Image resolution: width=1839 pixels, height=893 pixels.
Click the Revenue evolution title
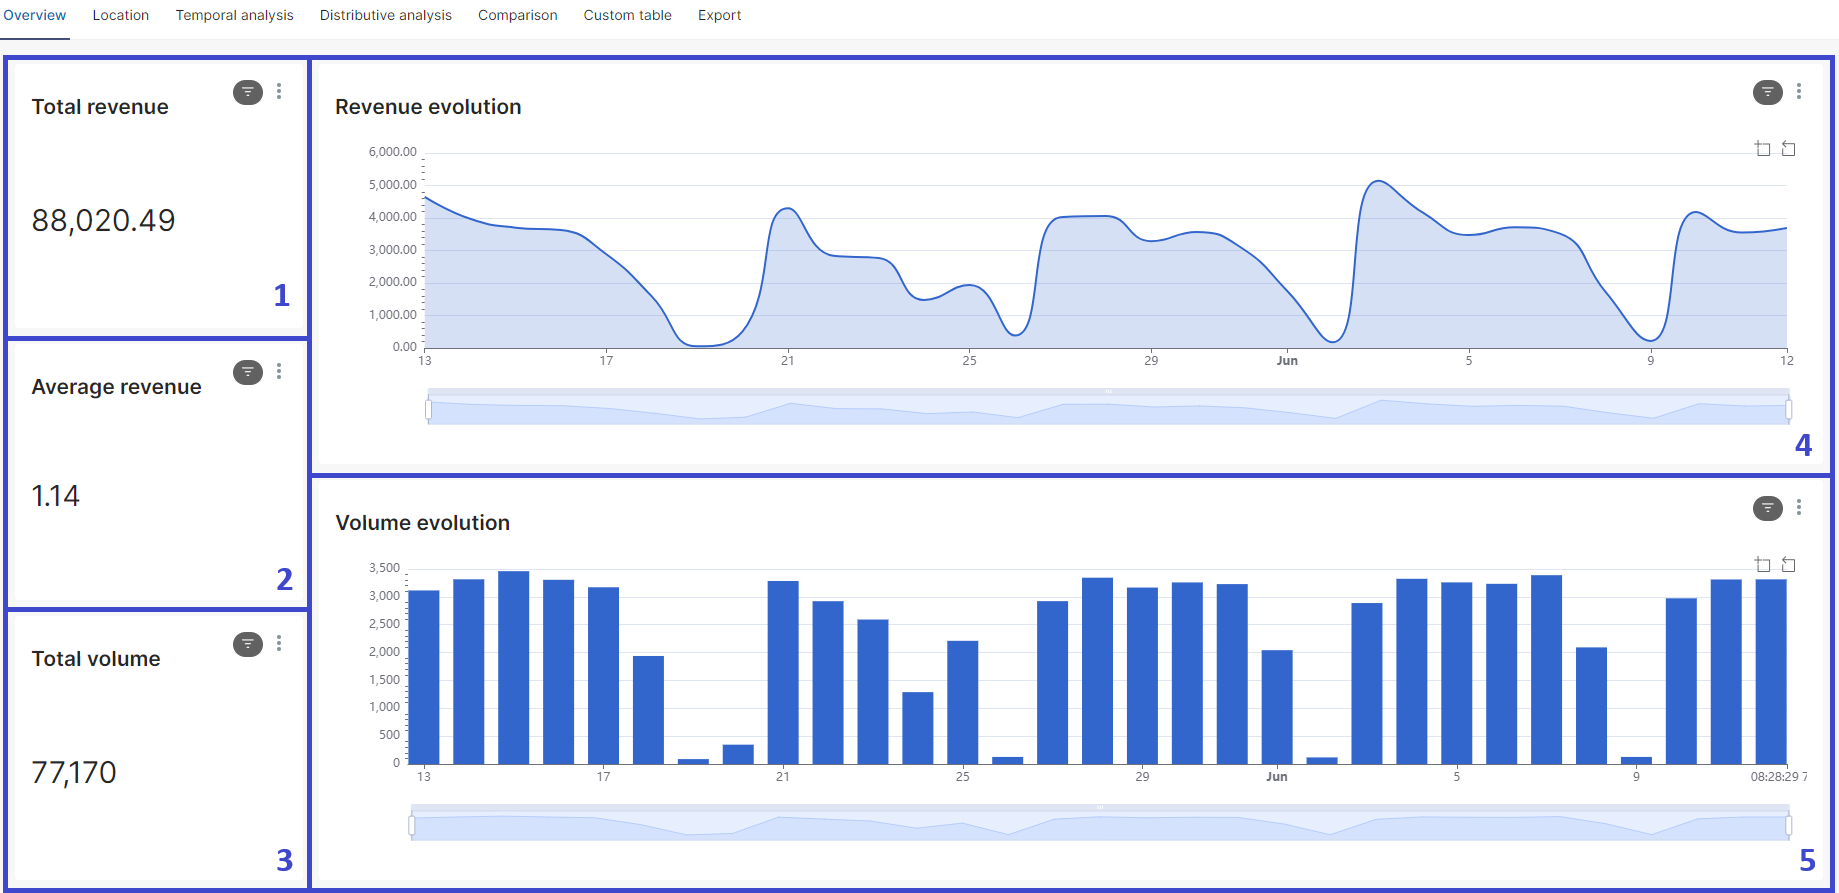pyautogui.click(x=428, y=107)
